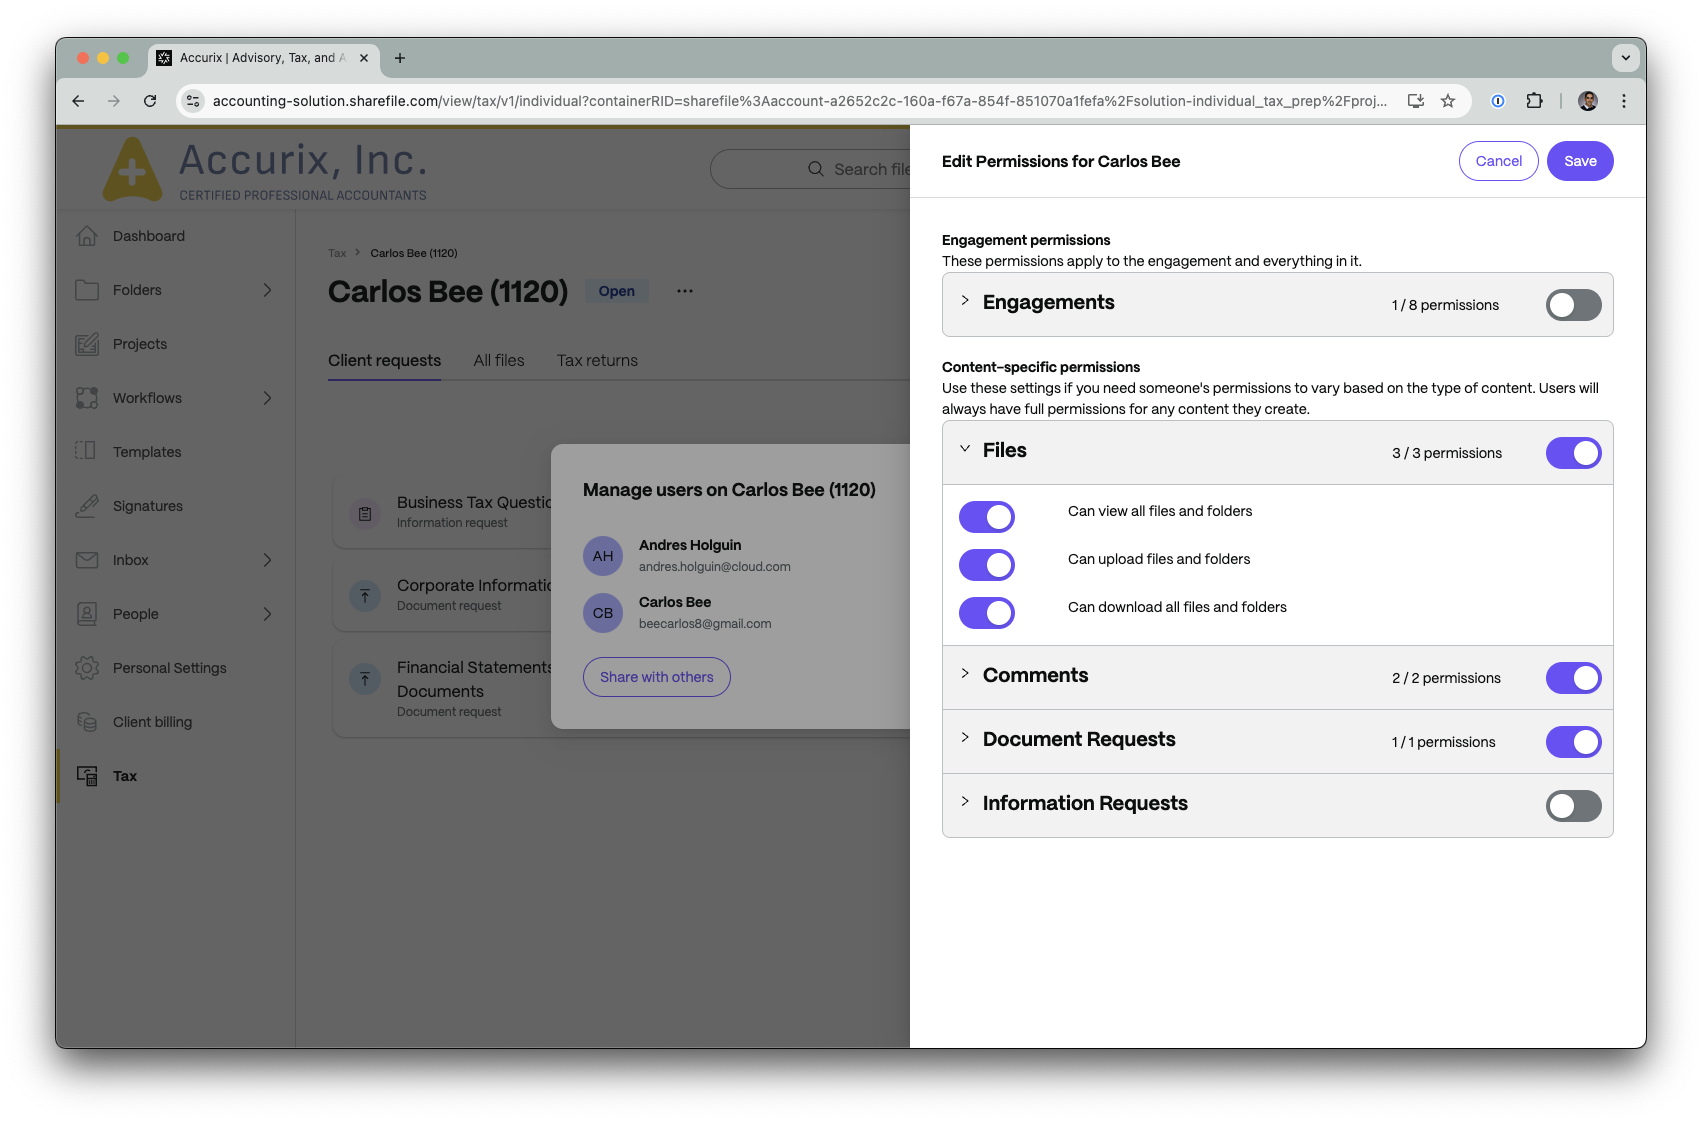Click the Carlos Bee (1120) breadcrumb text
Viewport: 1702px width, 1122px height.
pos(414,253)
